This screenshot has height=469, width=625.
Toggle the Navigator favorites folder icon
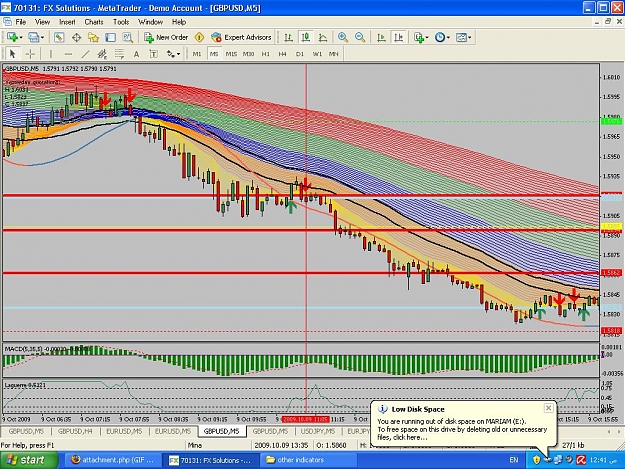(93, 37)
